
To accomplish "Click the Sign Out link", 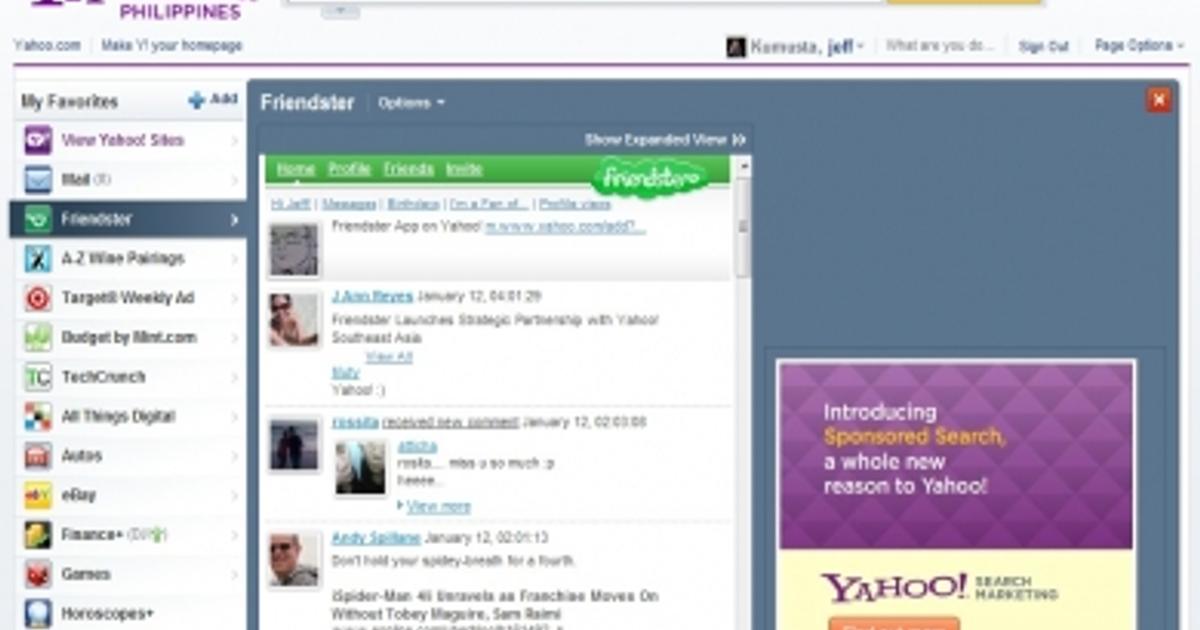I will tap(1043, 46).
